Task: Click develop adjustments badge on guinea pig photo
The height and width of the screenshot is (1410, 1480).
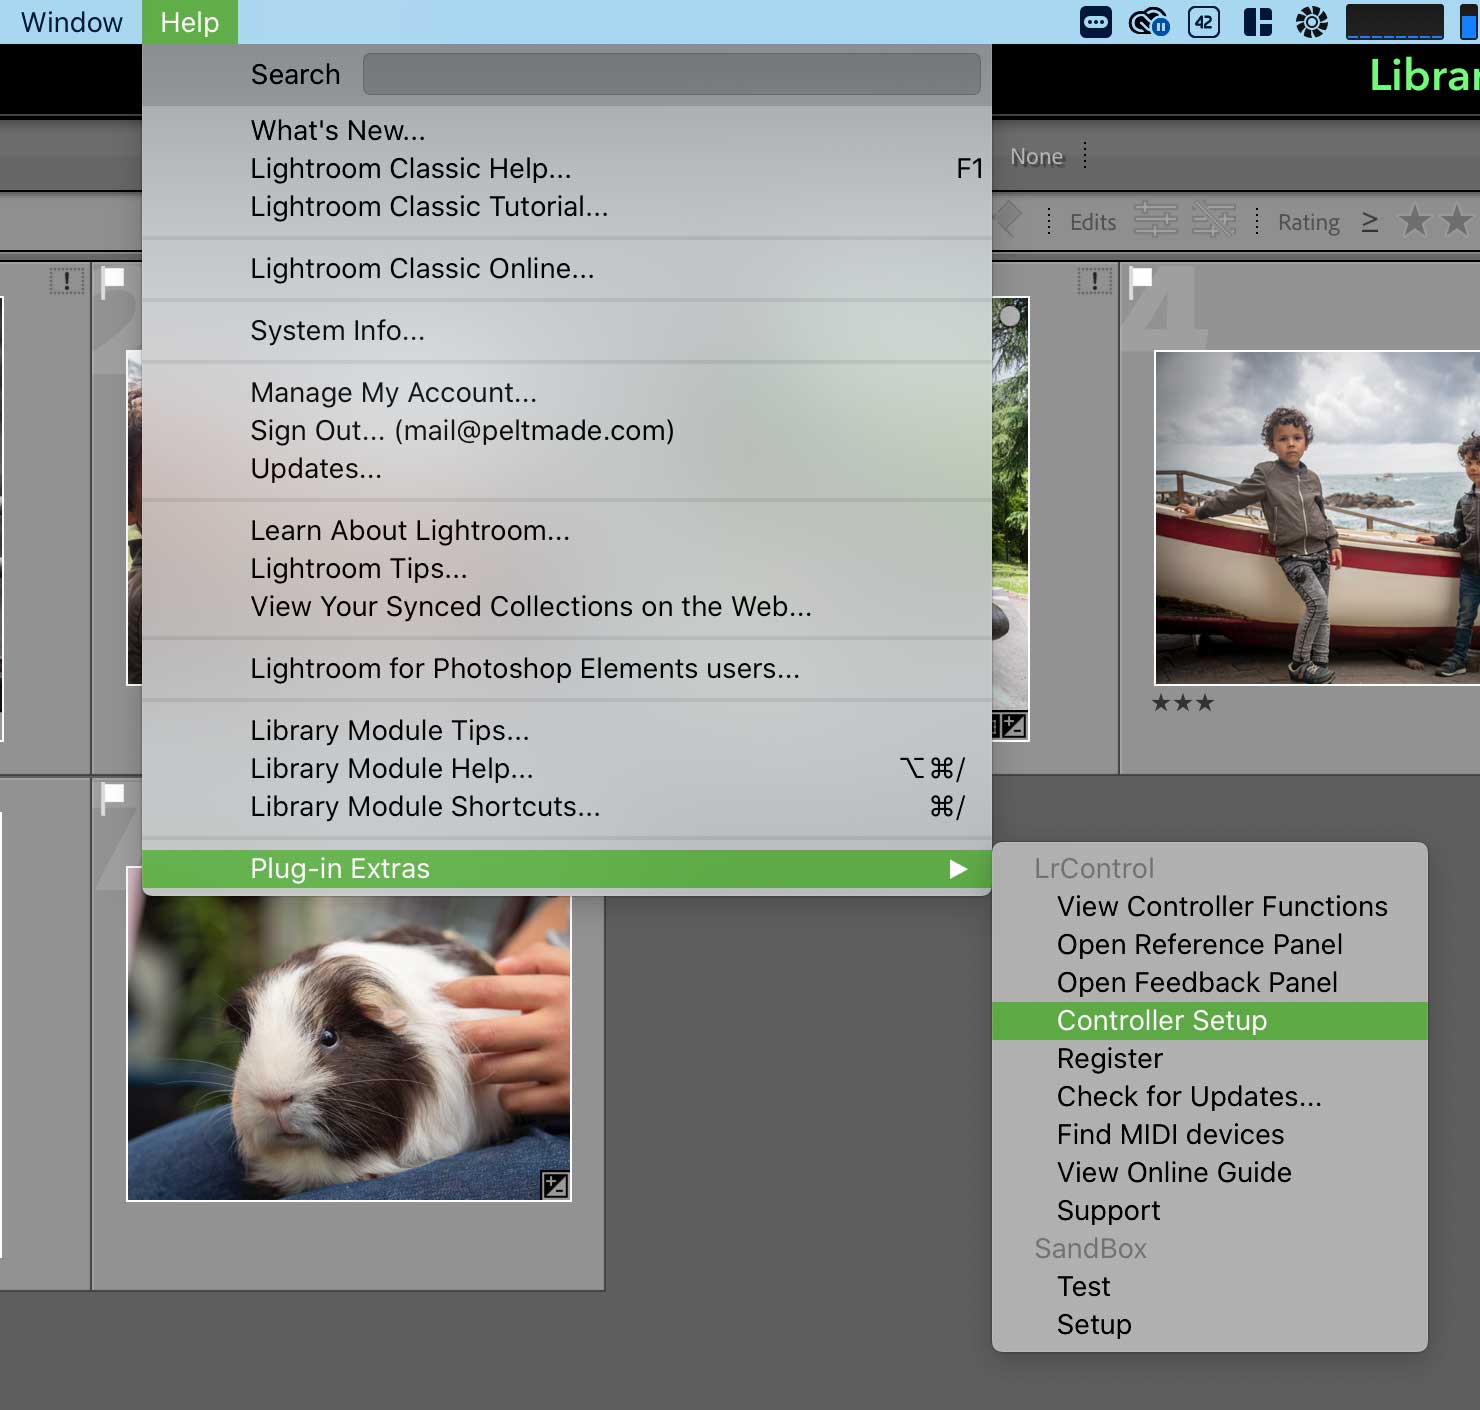Action: click(555, 1186)
